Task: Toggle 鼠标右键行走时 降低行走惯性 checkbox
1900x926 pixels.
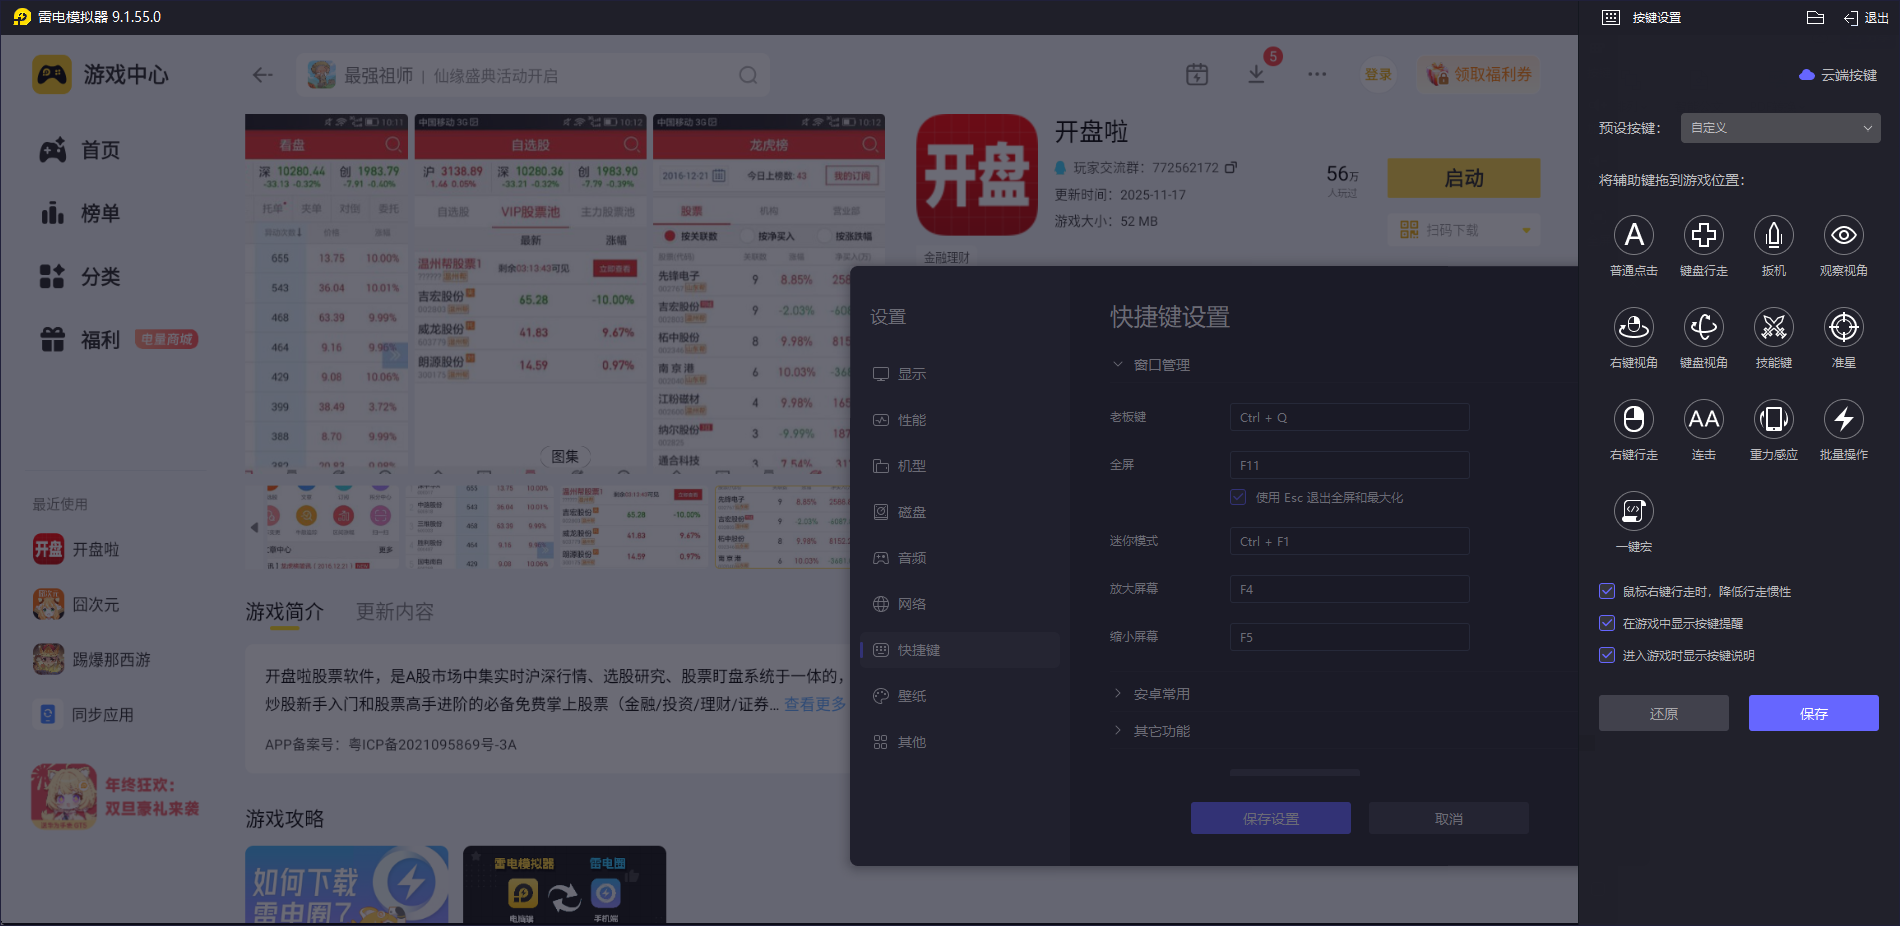Action: pos(1607,591)
